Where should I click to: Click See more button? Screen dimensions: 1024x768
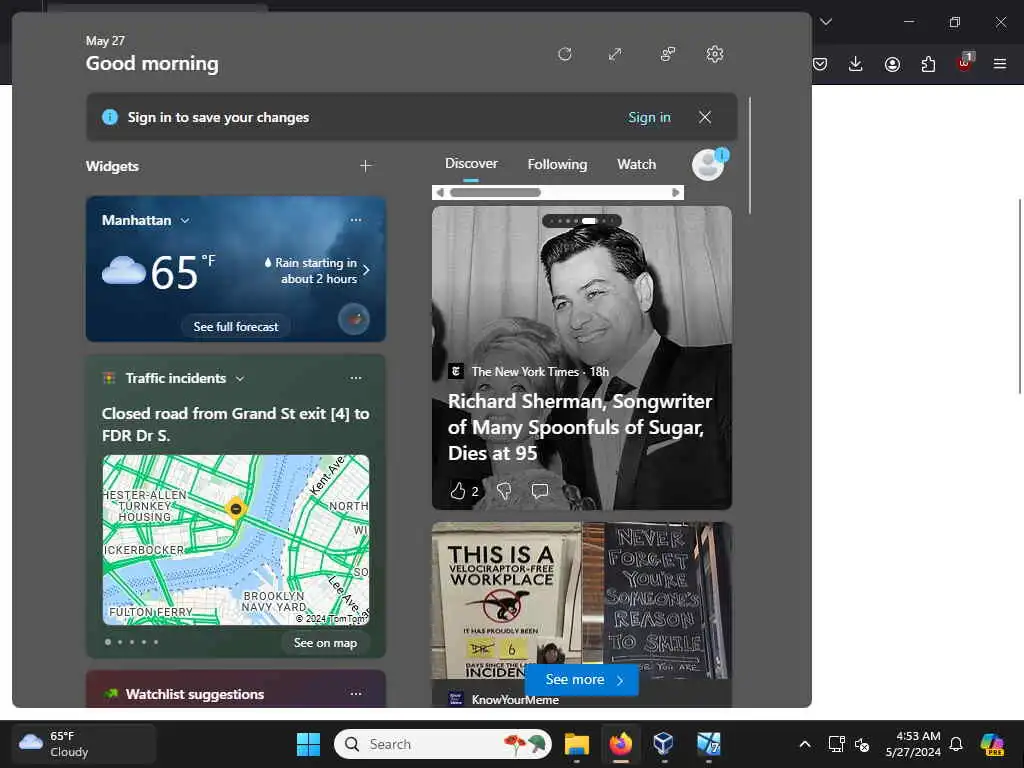pos(582,680)
